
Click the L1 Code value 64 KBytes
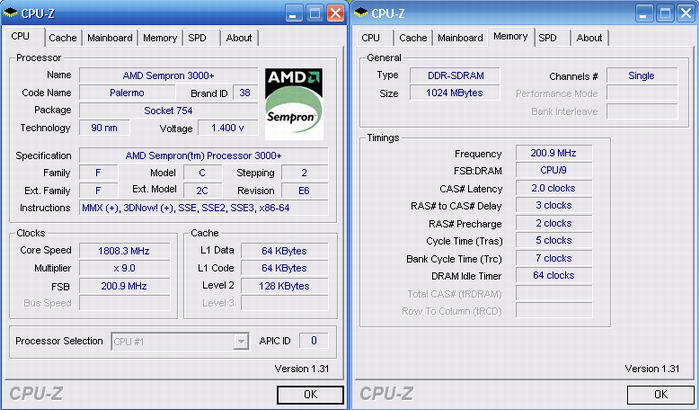click(284, 268)
